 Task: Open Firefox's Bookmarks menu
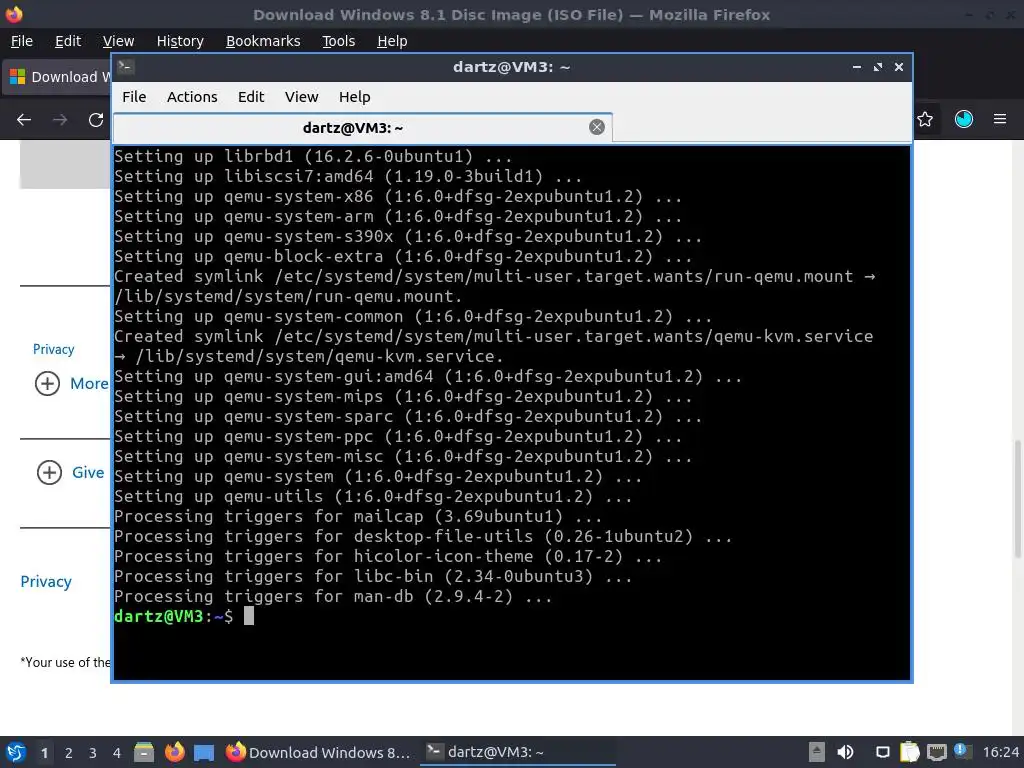[x=263, y=41]
